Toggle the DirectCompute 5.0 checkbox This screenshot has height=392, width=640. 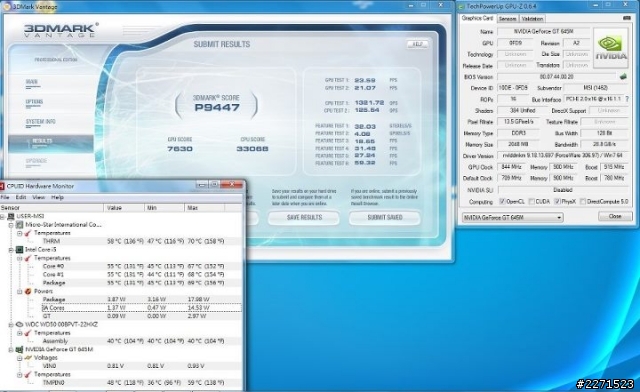pos(583,201)
